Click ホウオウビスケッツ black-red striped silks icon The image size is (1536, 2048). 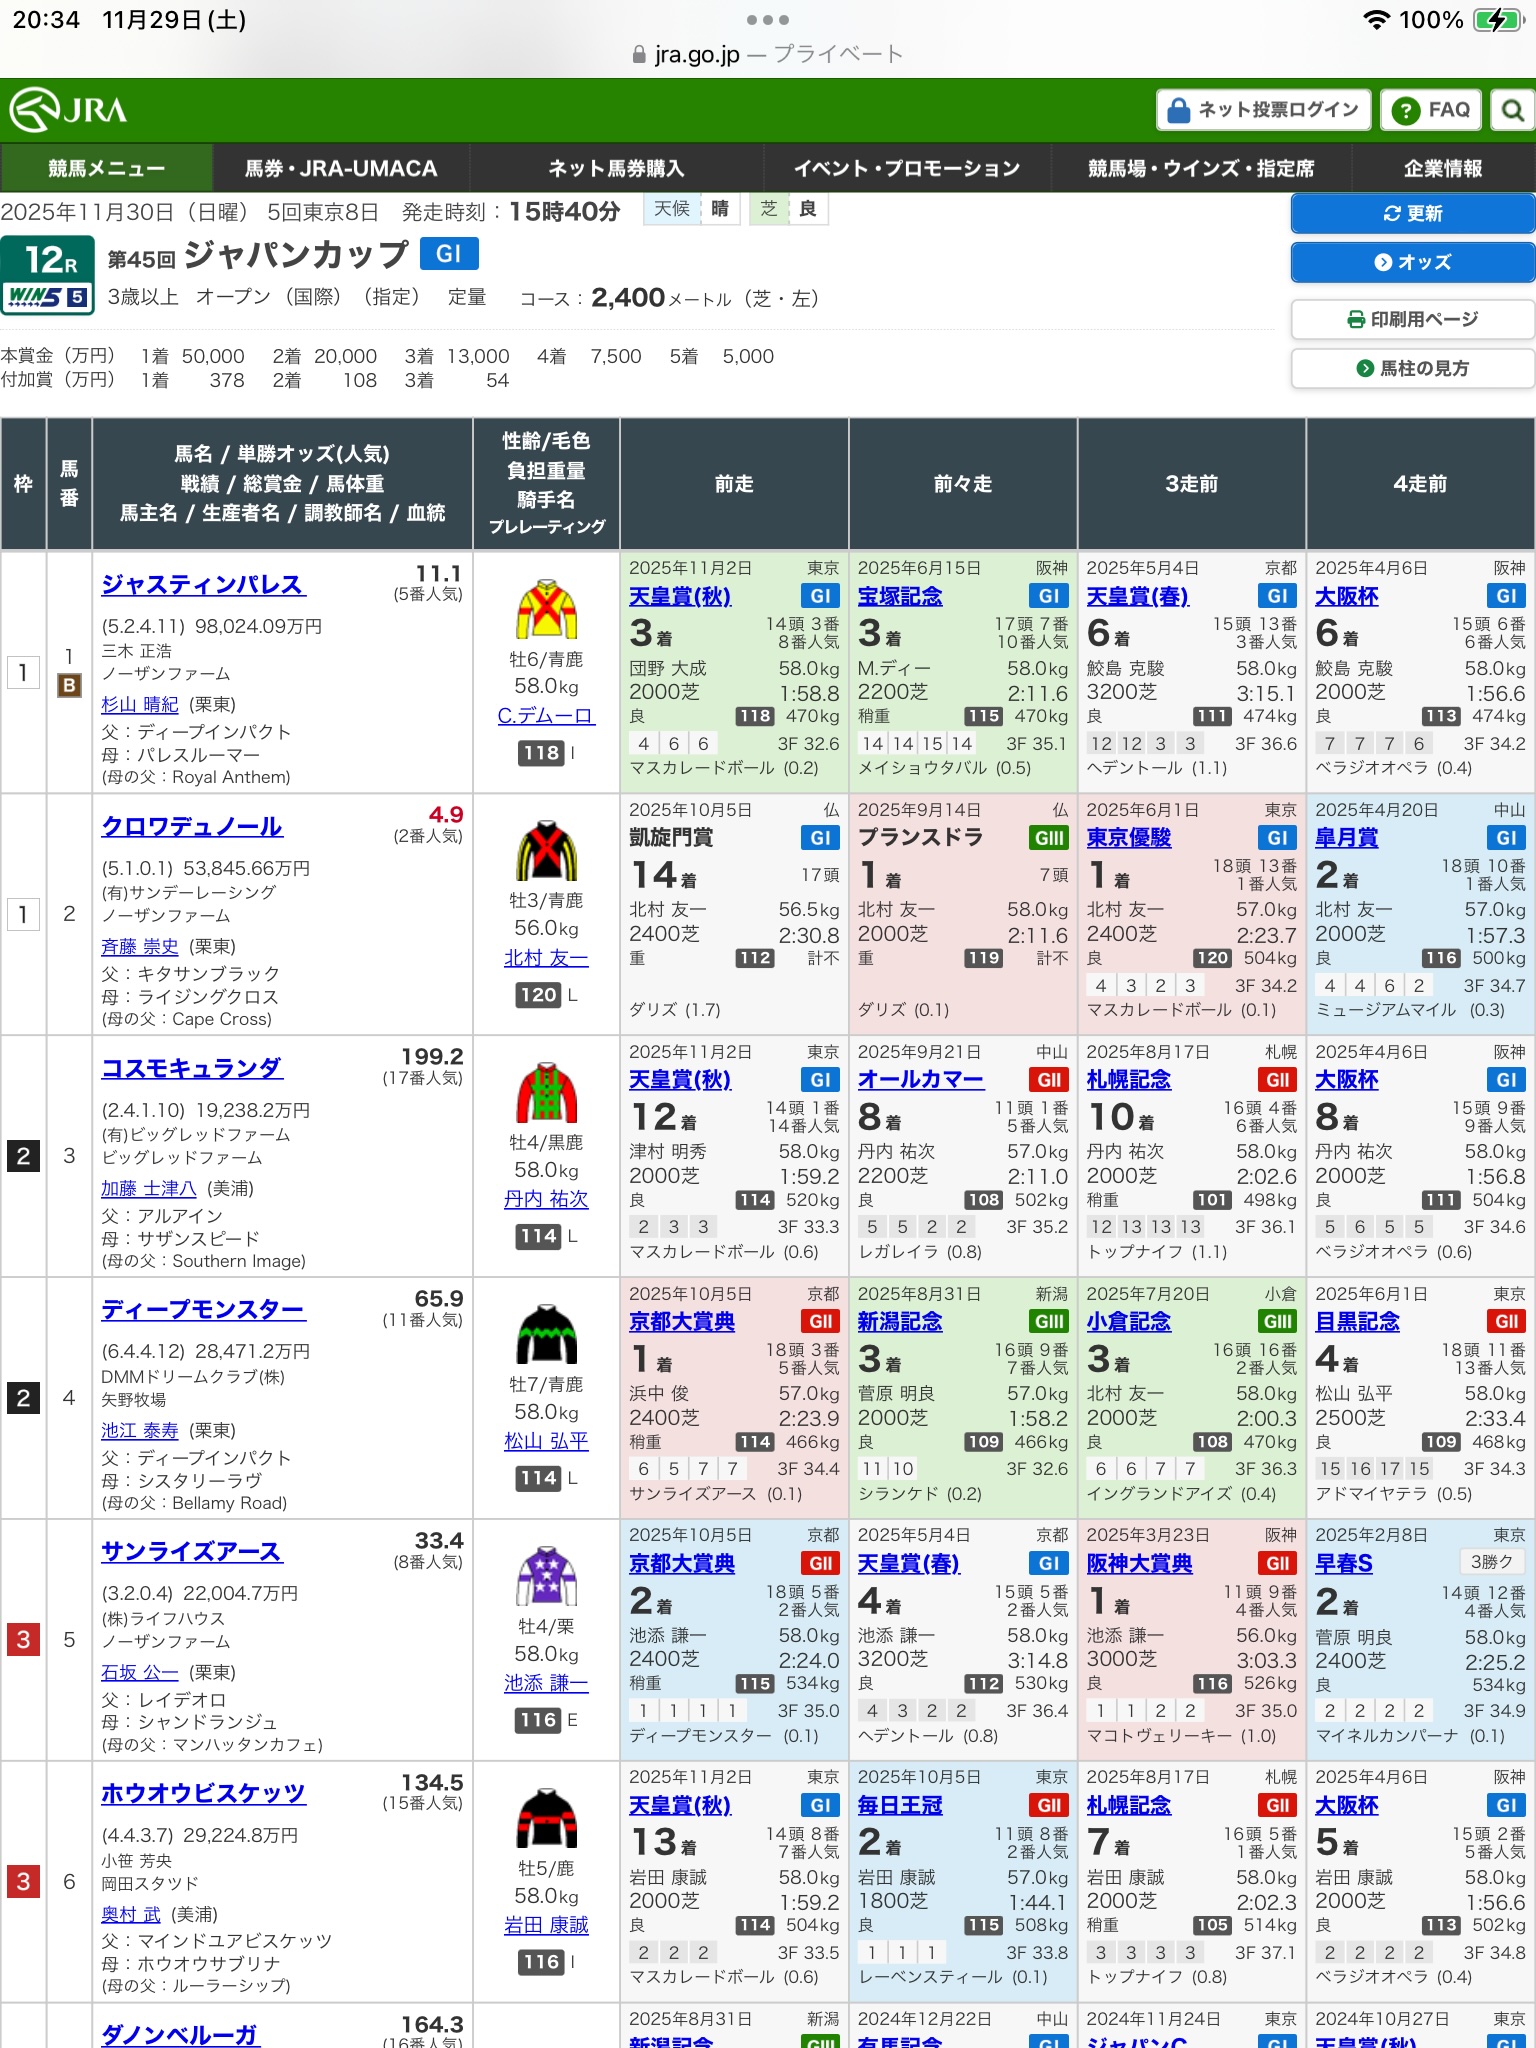click(546, 1818)
